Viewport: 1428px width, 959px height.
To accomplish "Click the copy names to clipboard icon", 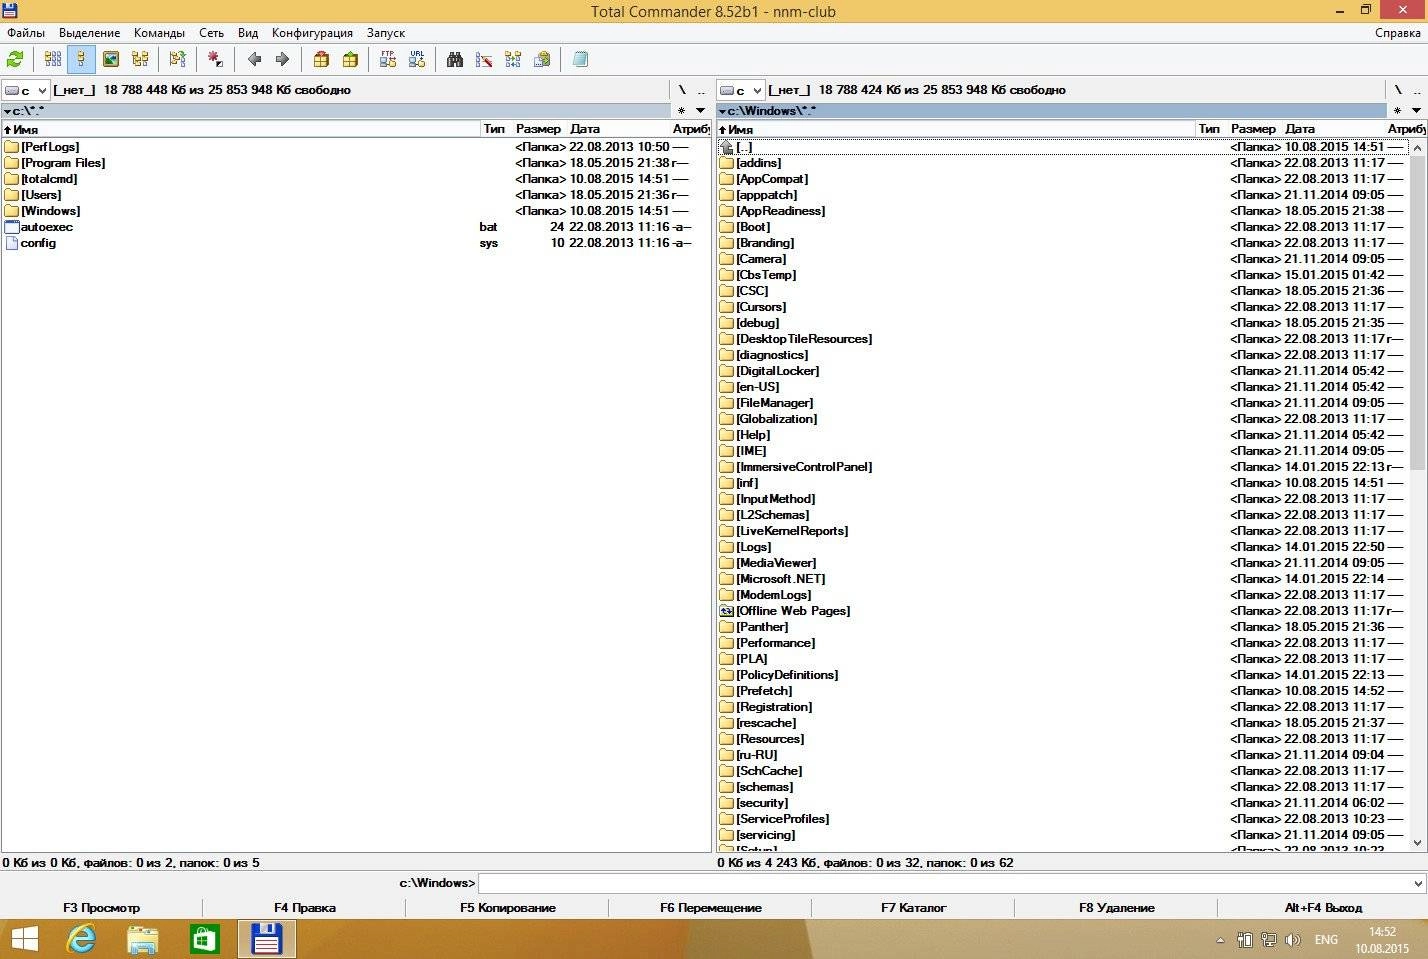I will (542, 59).
